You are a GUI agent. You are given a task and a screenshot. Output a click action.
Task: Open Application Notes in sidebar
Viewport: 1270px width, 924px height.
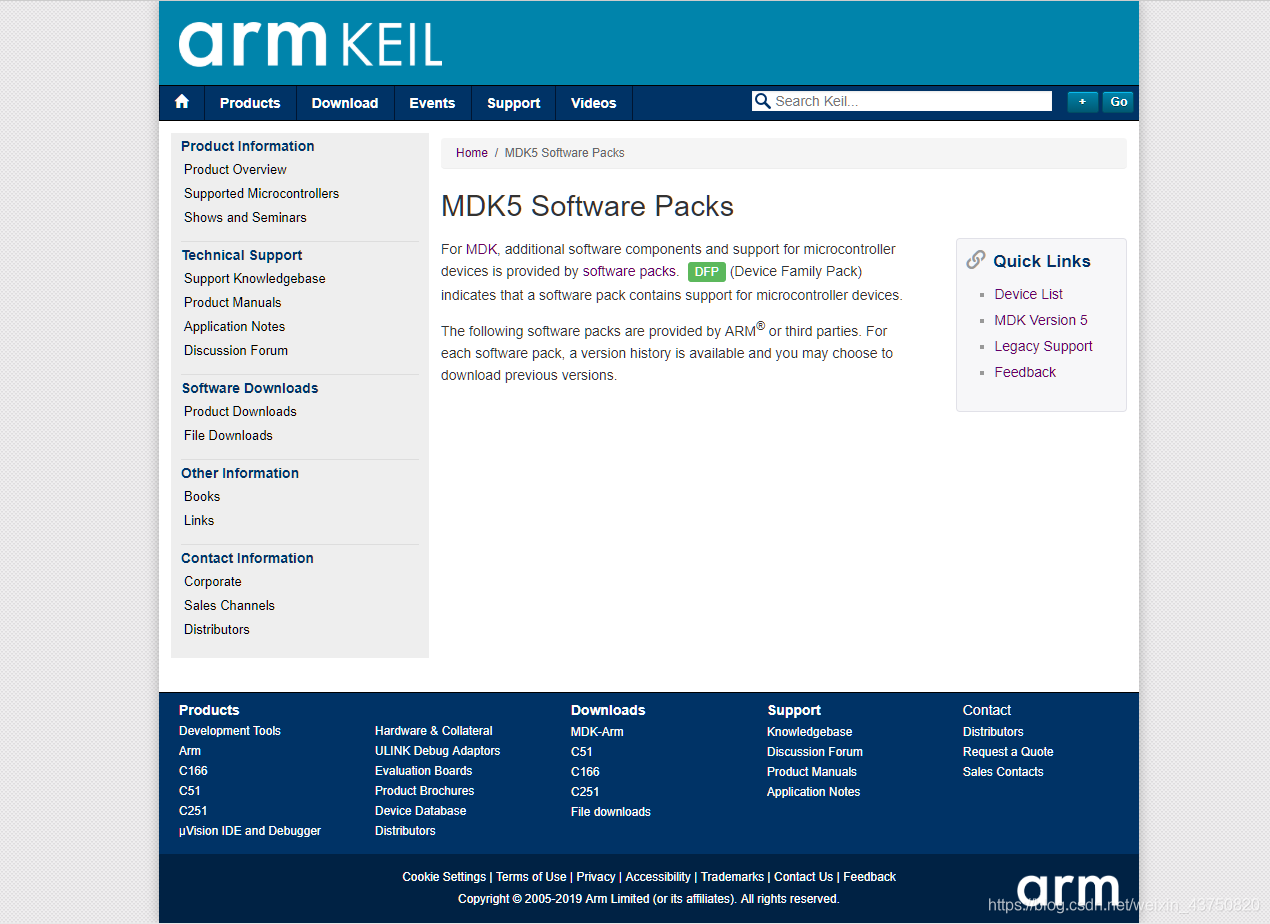coord(234,326)
